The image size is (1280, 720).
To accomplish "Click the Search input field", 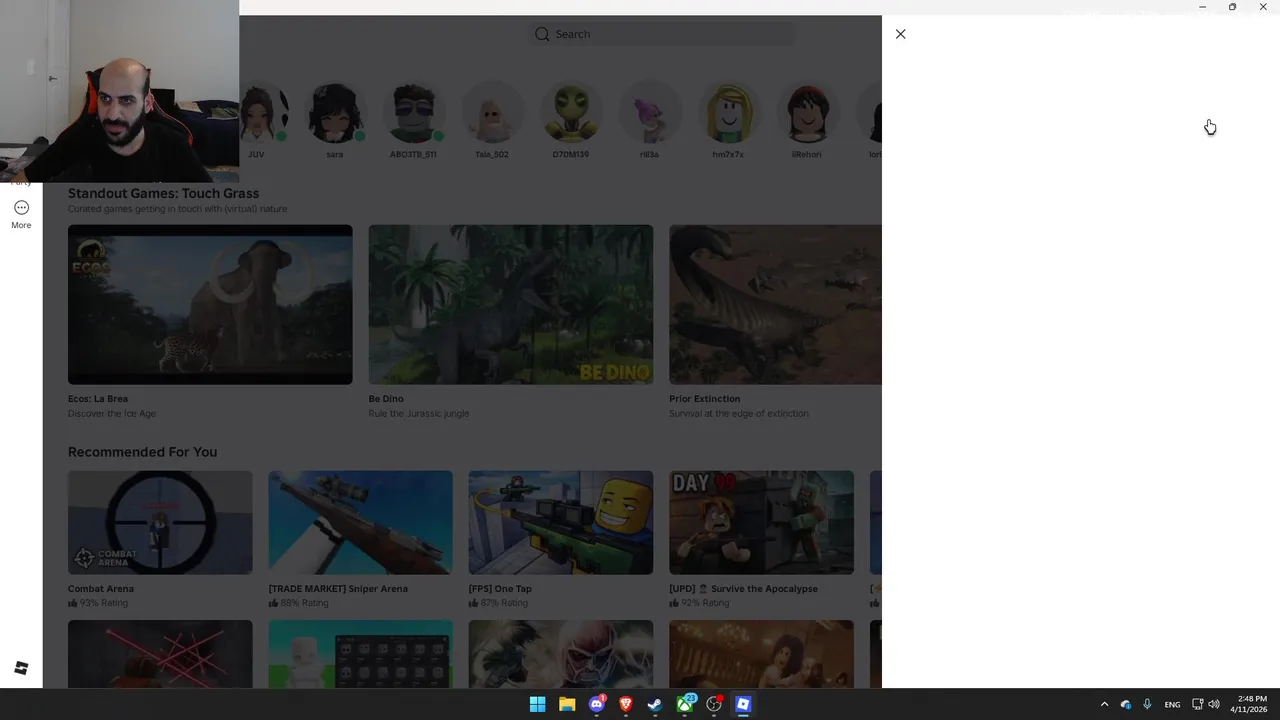I will (663, 34).
